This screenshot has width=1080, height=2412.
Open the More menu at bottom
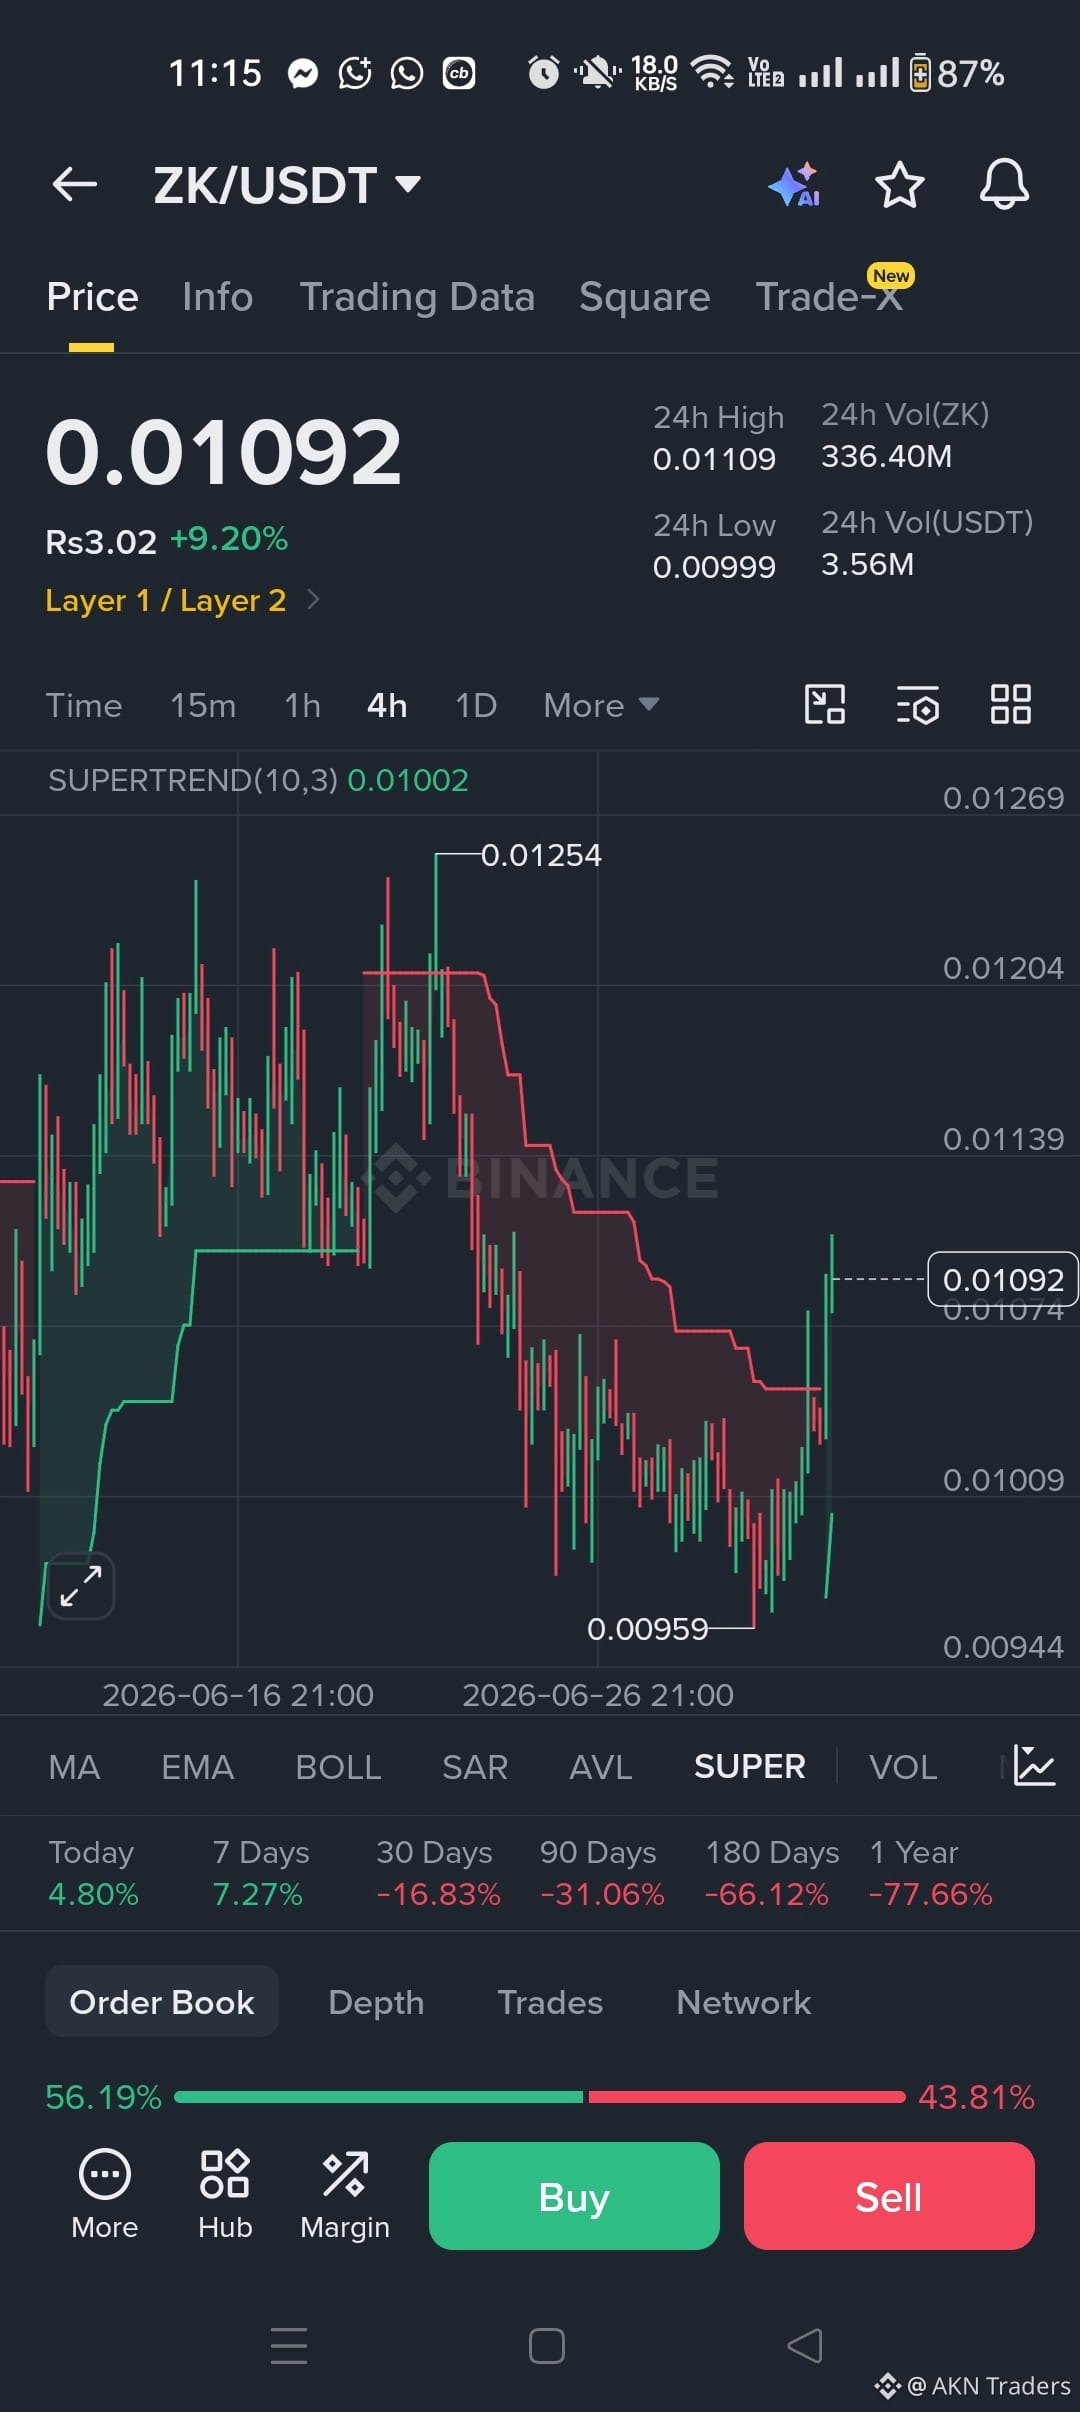(x=105, y=2195)
